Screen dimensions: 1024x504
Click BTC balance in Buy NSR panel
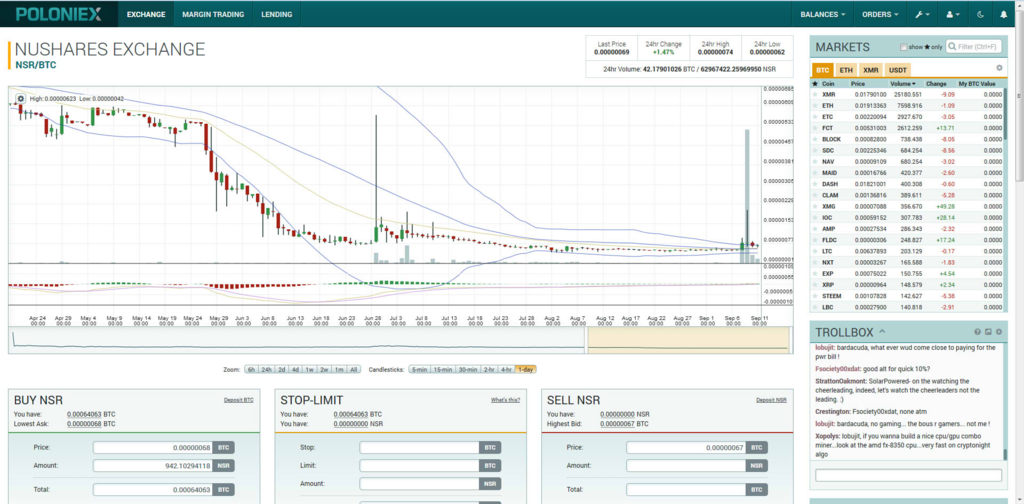click(x=84, y=414)
